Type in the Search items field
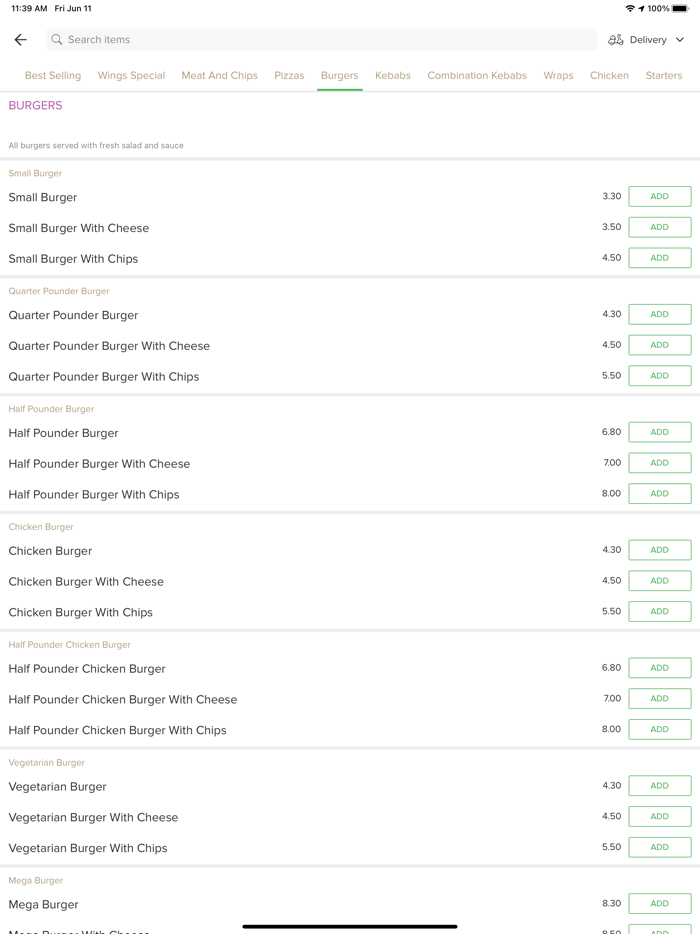This screenshot has height=934, width=700. pos(320,40)
